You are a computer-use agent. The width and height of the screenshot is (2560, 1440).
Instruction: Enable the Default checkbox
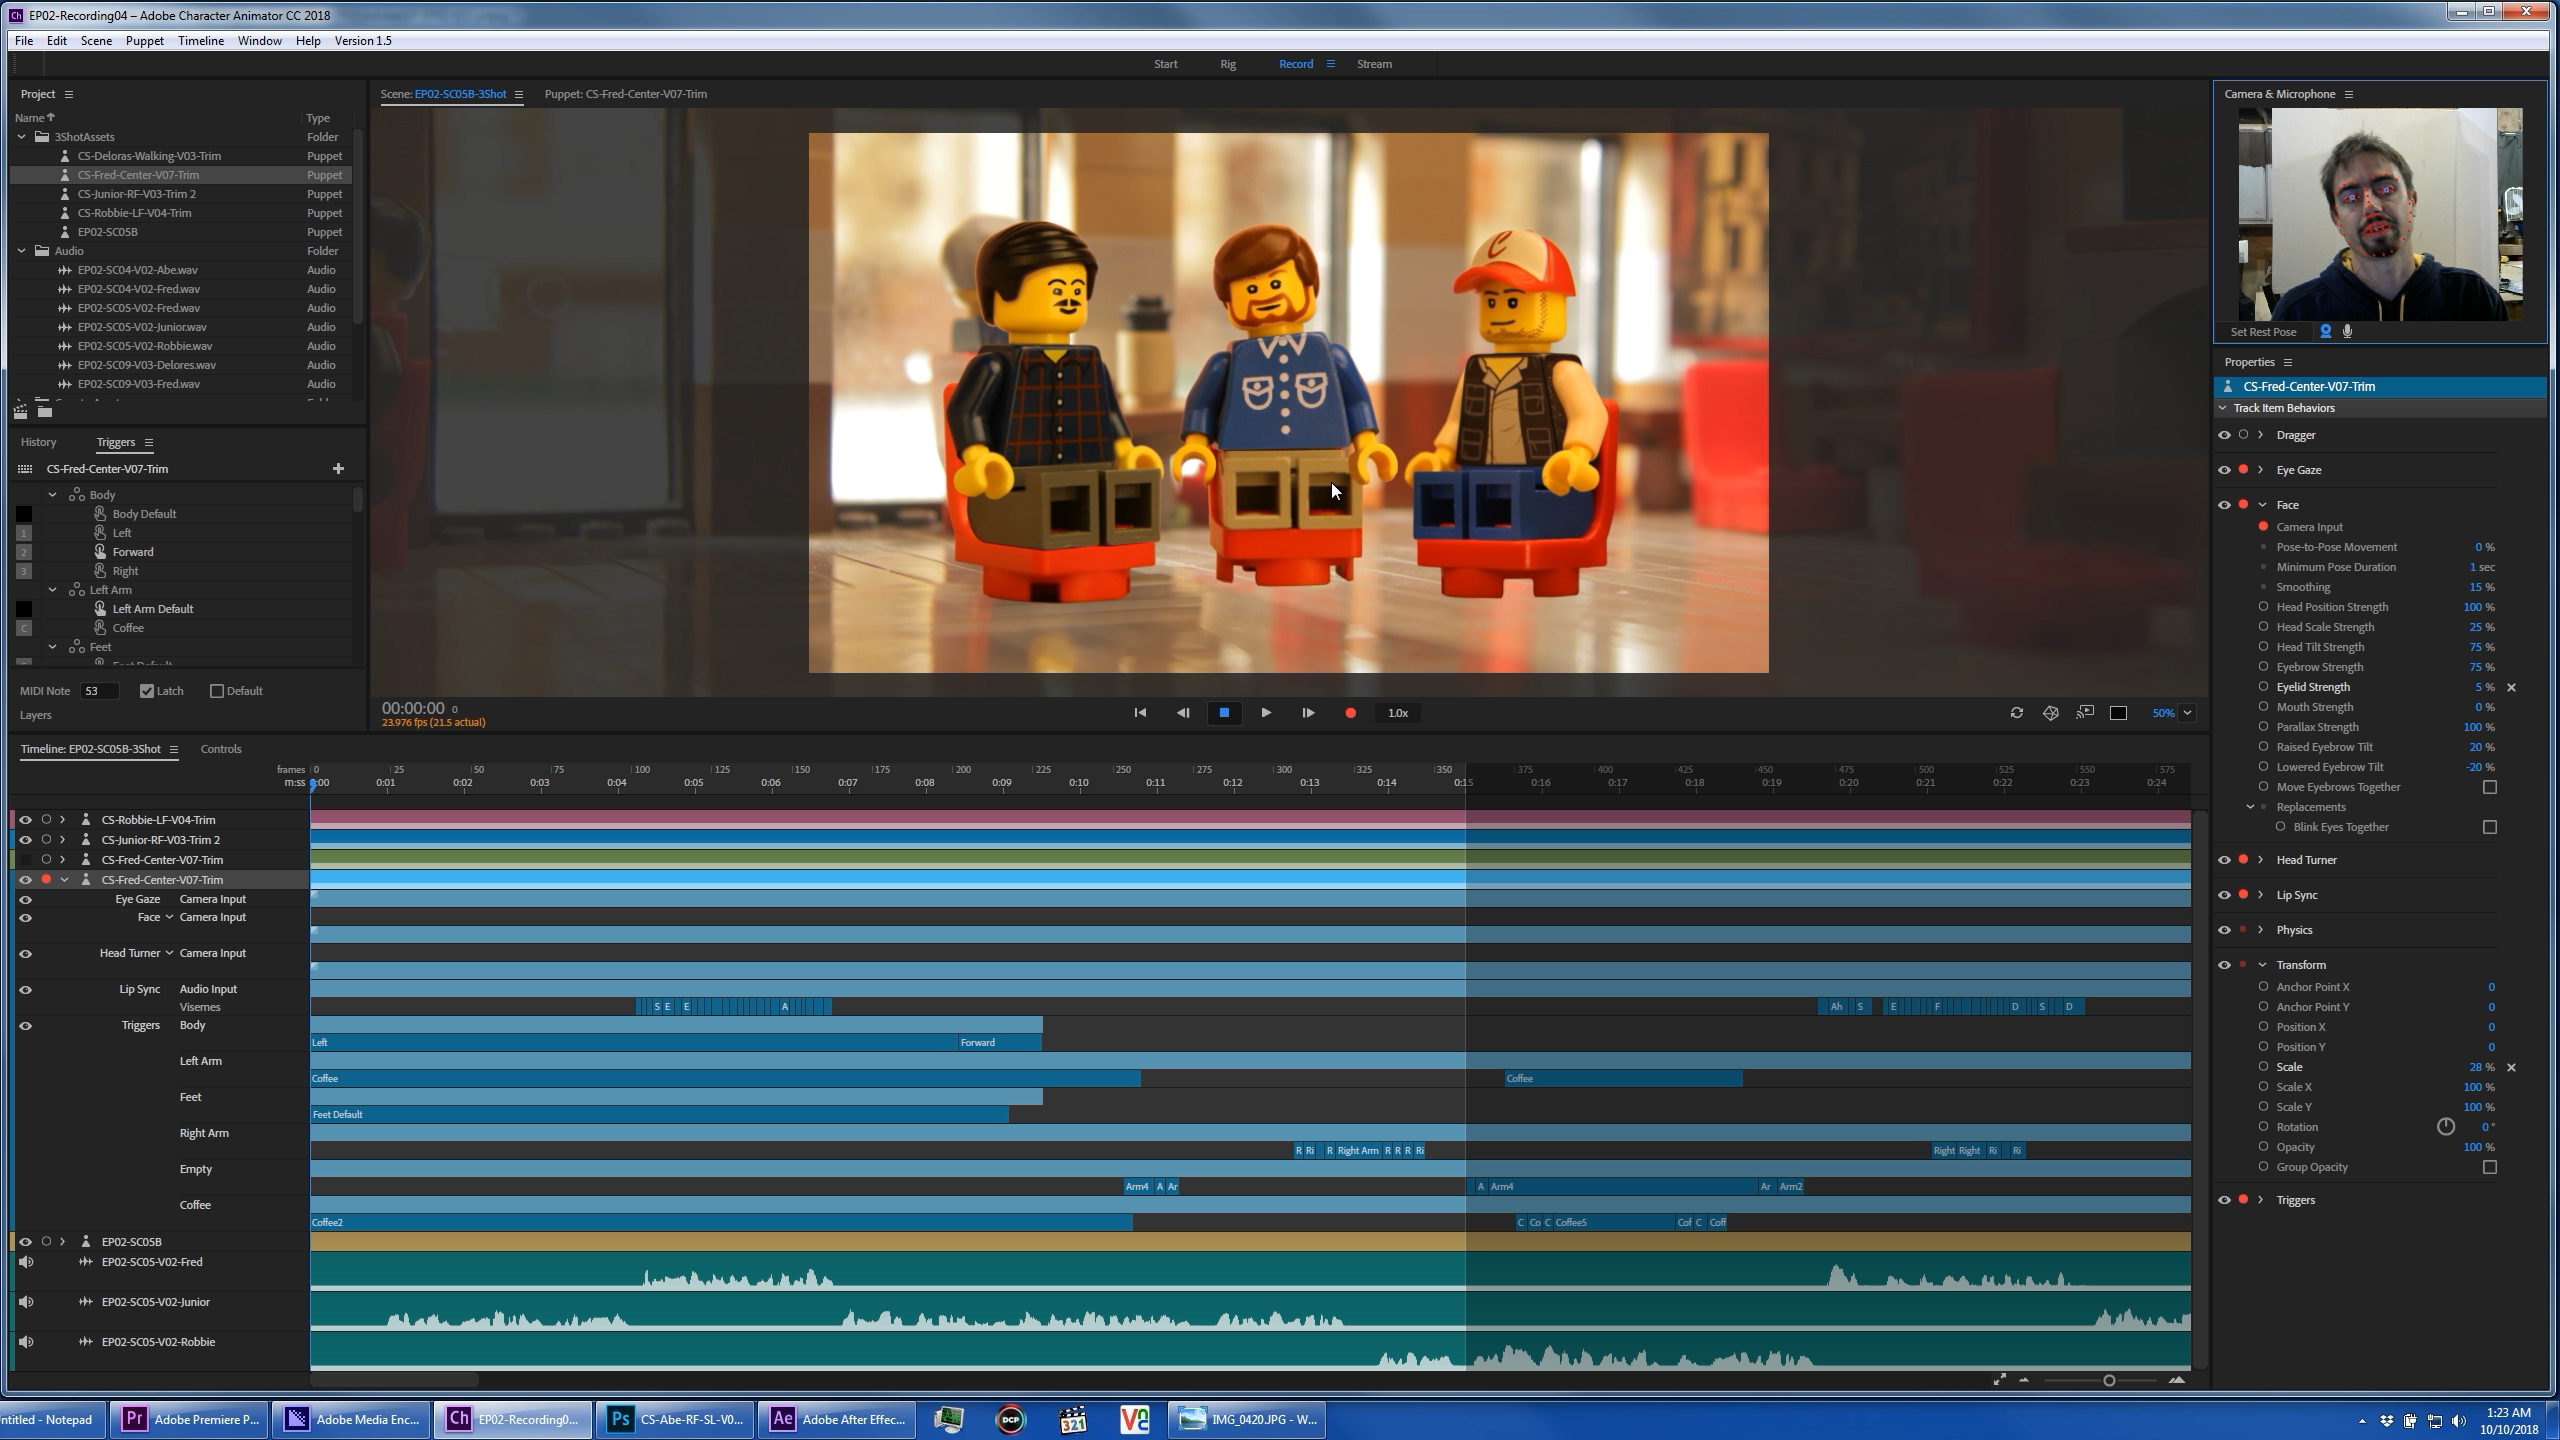click(x=217, y=691)
